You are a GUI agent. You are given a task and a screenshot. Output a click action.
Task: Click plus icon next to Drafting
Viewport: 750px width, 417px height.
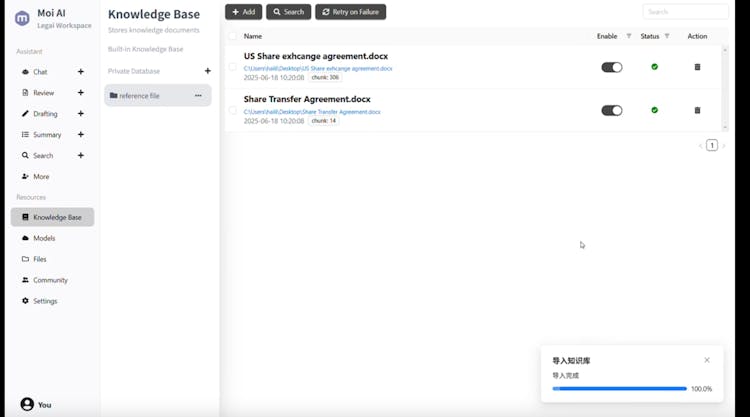coord(81,114)
